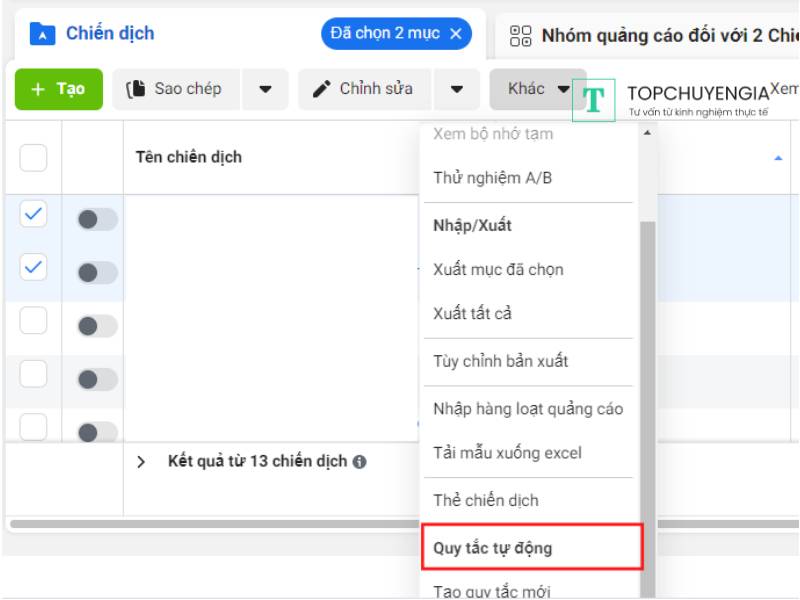Click the dropdown menu's vertical scrollbar
800x600 pixels.
click(646, 400)
